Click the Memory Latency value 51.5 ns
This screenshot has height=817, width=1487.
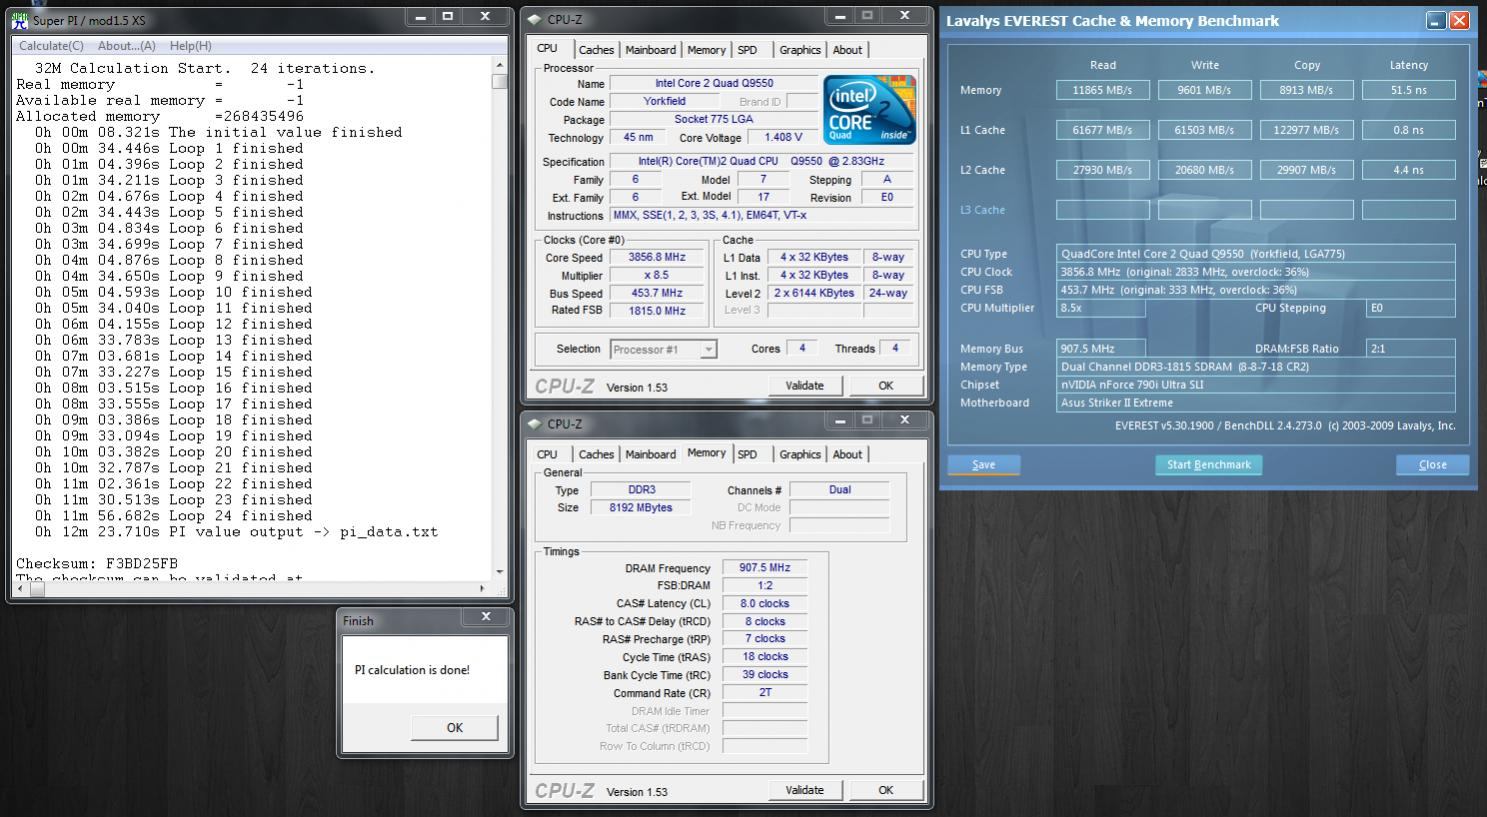point(1409,90)
